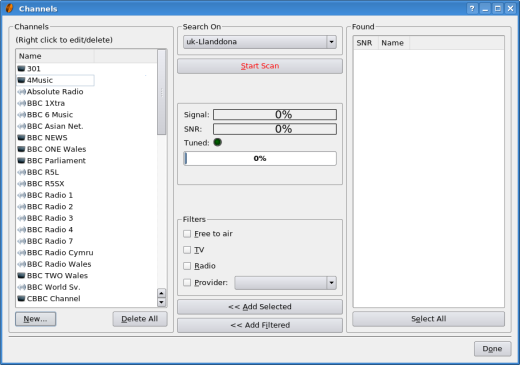Screen dimensions: 520x365
Task: Click the radio icon beside BBC Radio Cymru
Action: tap(21, 253)
